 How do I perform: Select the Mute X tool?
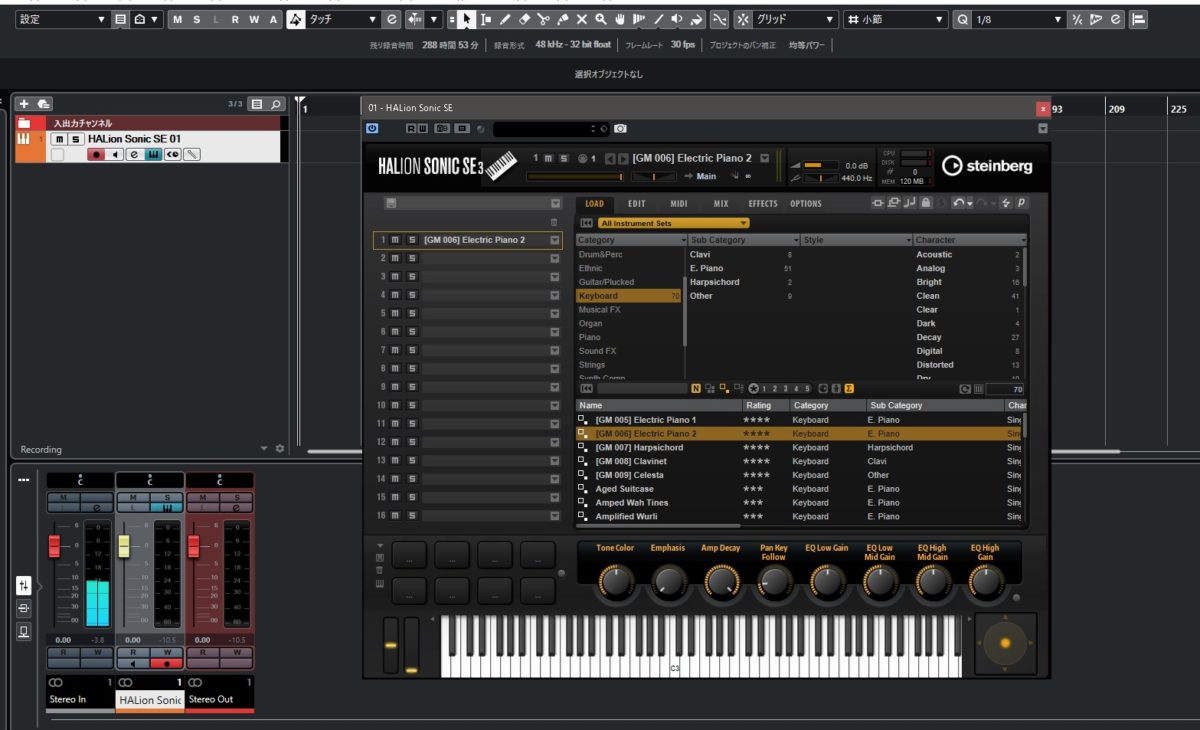tap(581, 19)
